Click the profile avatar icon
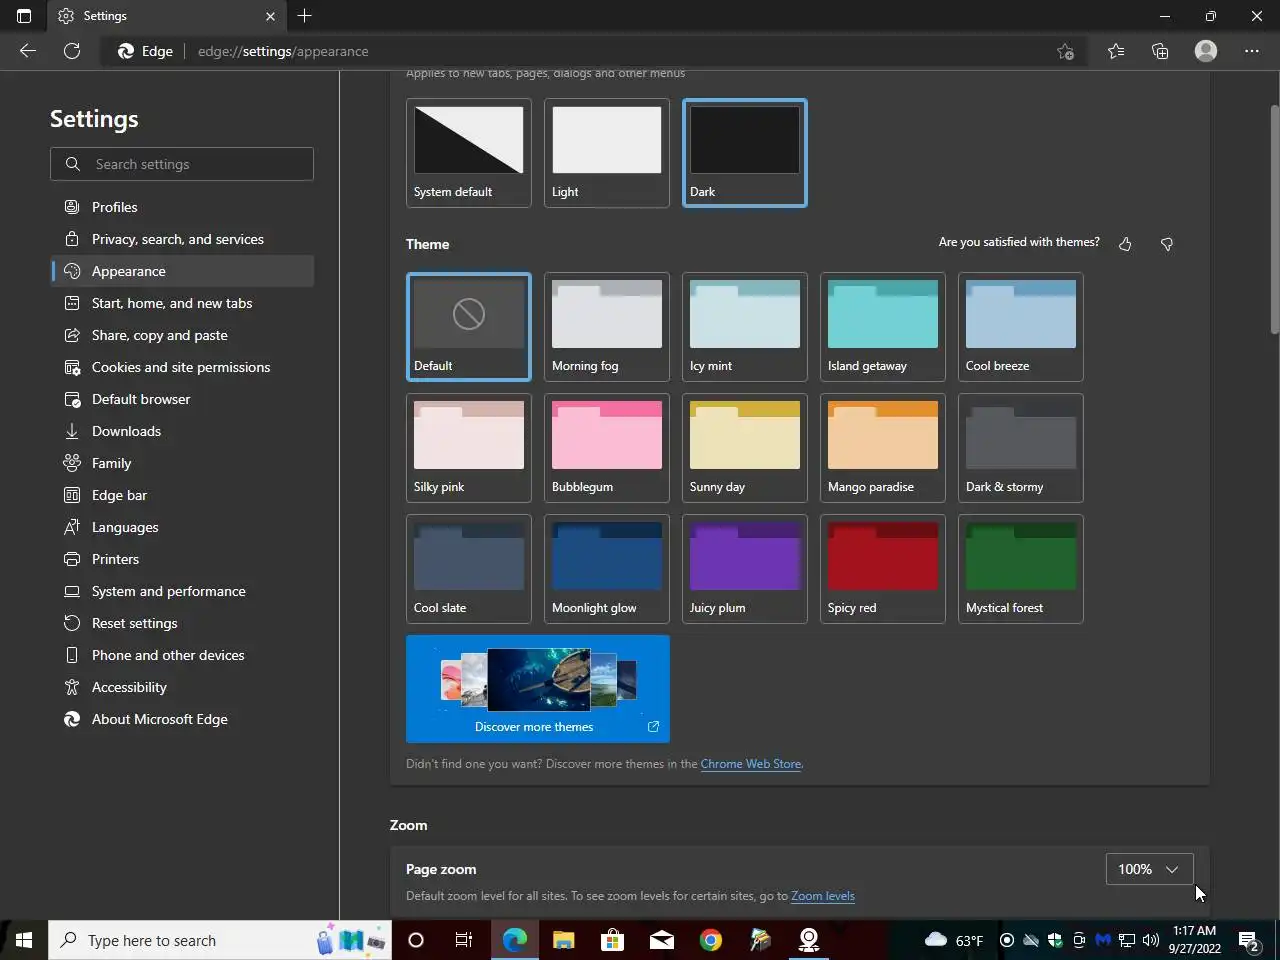 click(1206, 51)
